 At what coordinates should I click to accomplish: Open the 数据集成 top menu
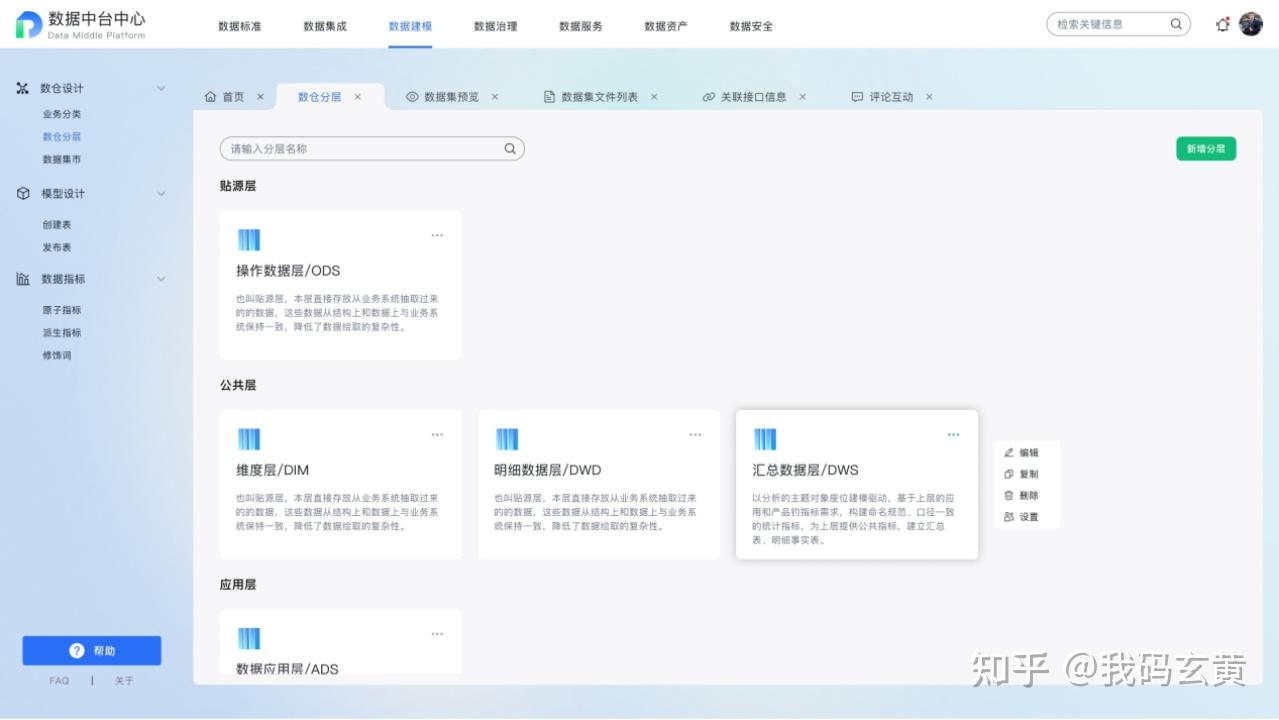(325, 26)
